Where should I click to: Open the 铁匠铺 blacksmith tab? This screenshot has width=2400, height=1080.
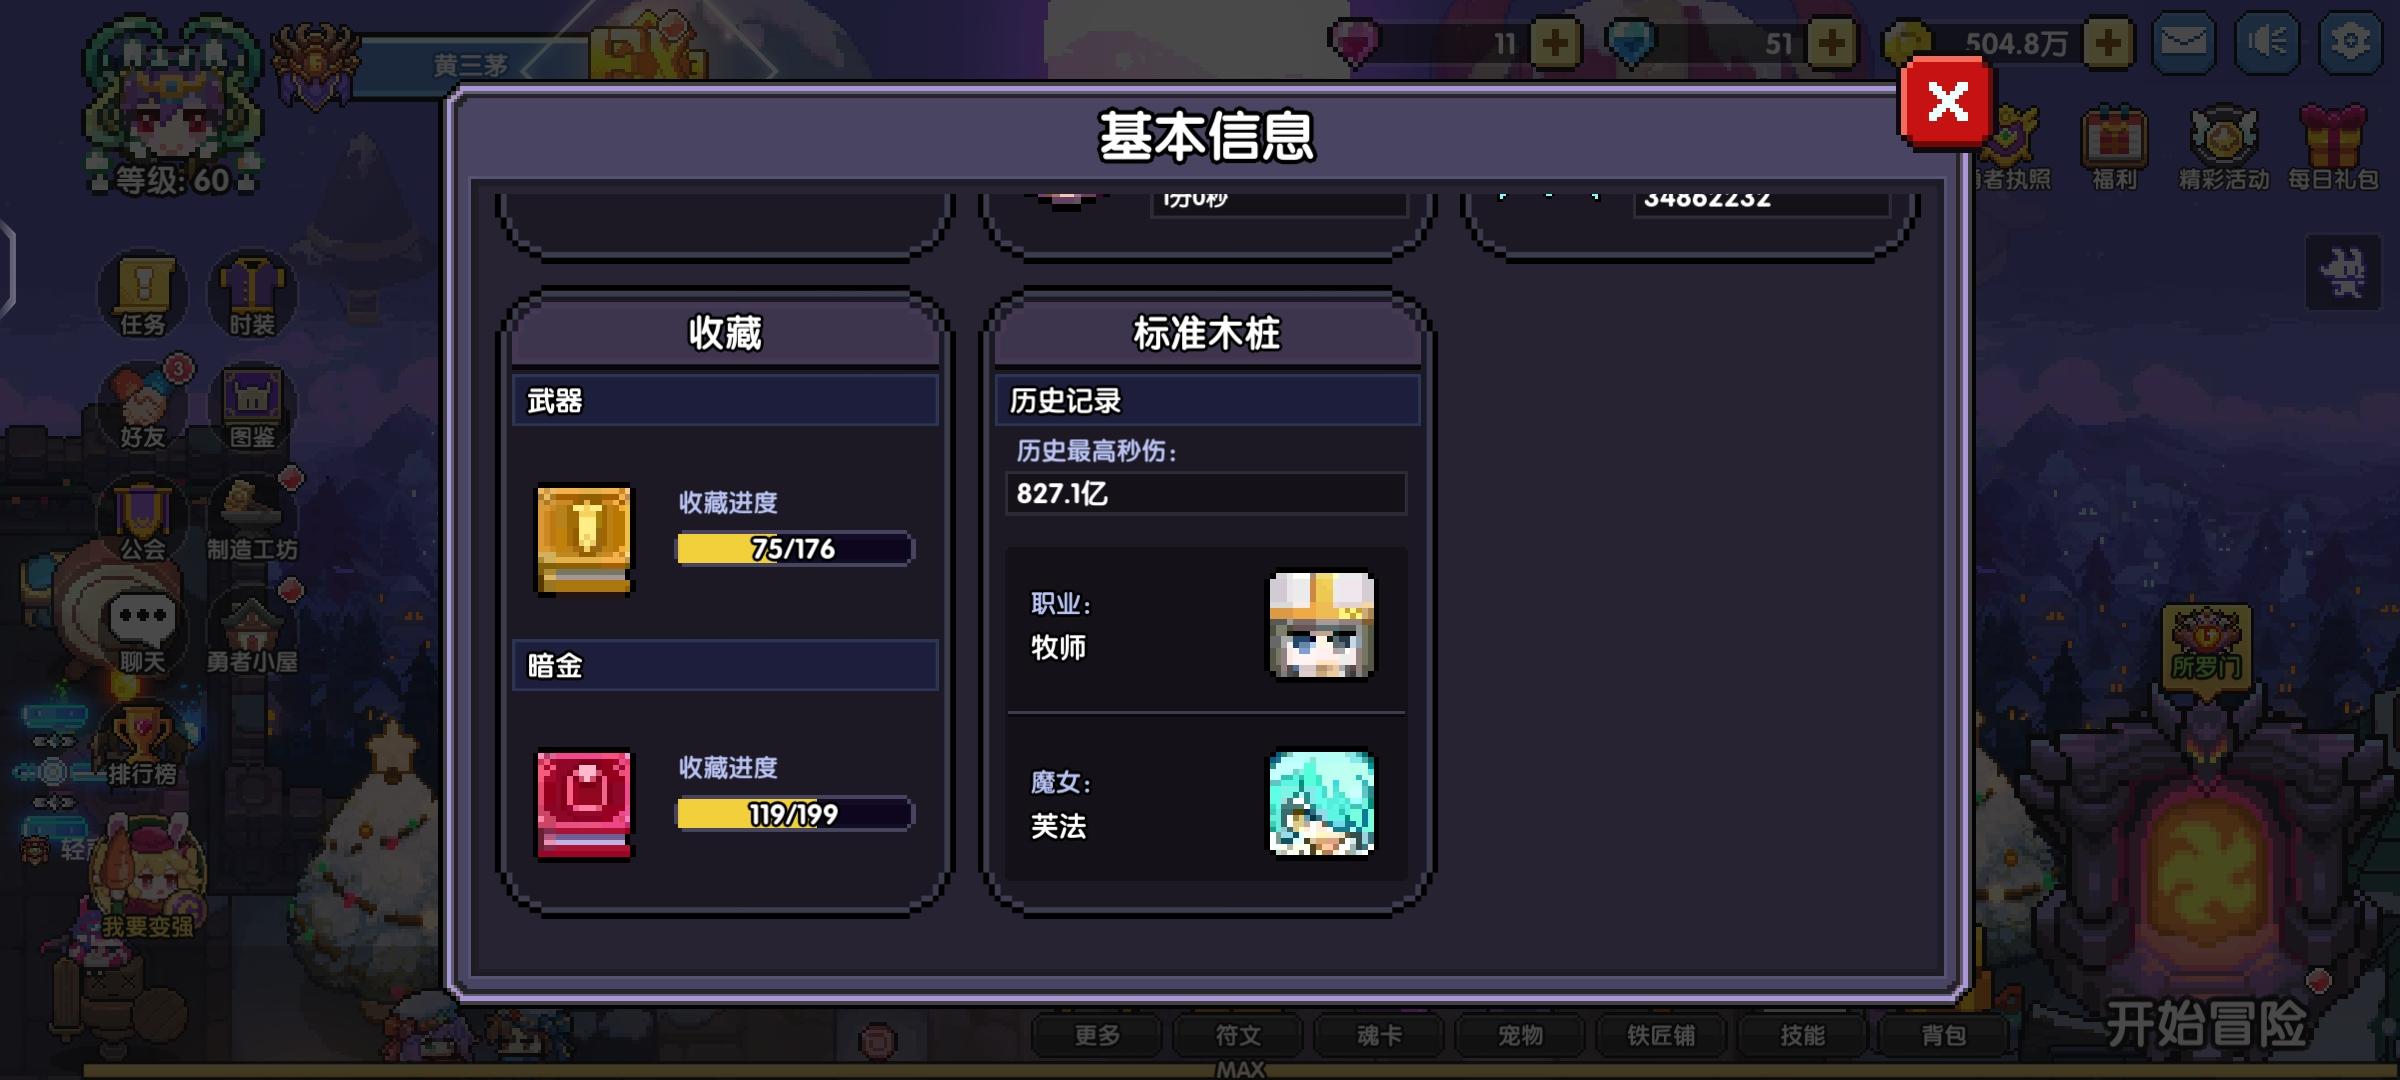click(x=1661, y=1035)
